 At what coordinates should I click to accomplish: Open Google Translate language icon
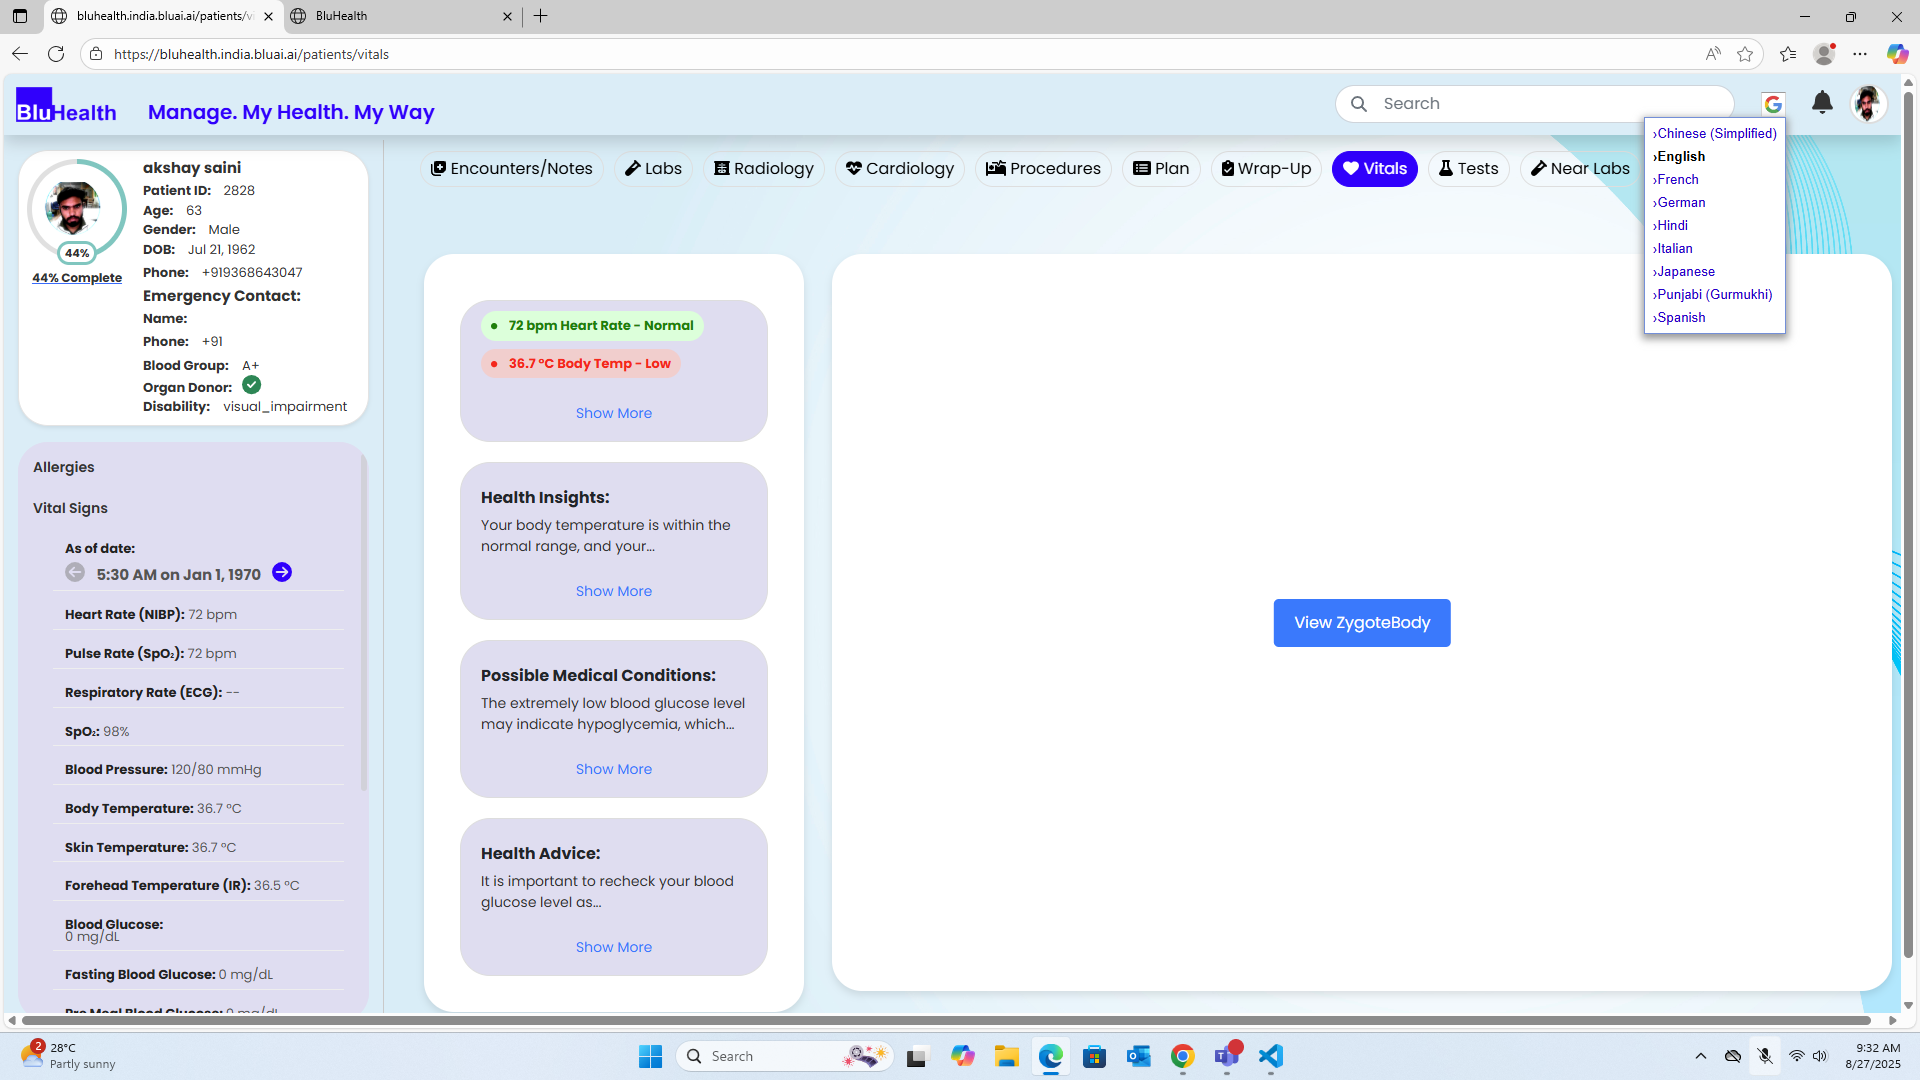(1773, 104)
